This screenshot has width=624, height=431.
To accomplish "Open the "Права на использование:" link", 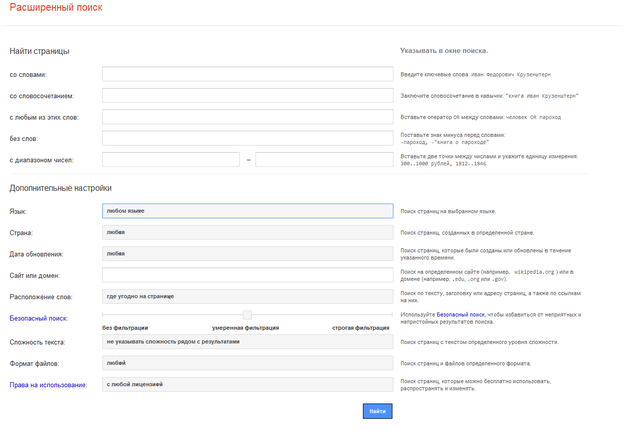I will coord(48,384).
